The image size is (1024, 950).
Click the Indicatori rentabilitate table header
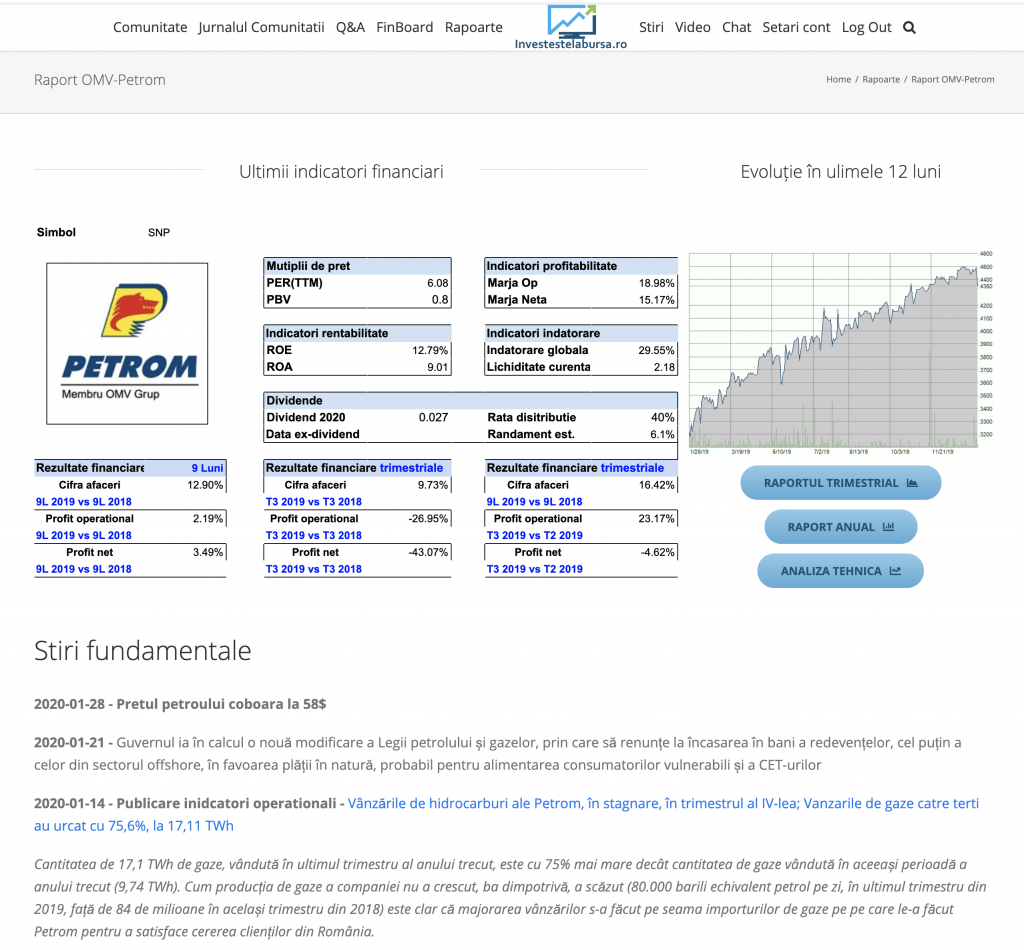[357, 333]
